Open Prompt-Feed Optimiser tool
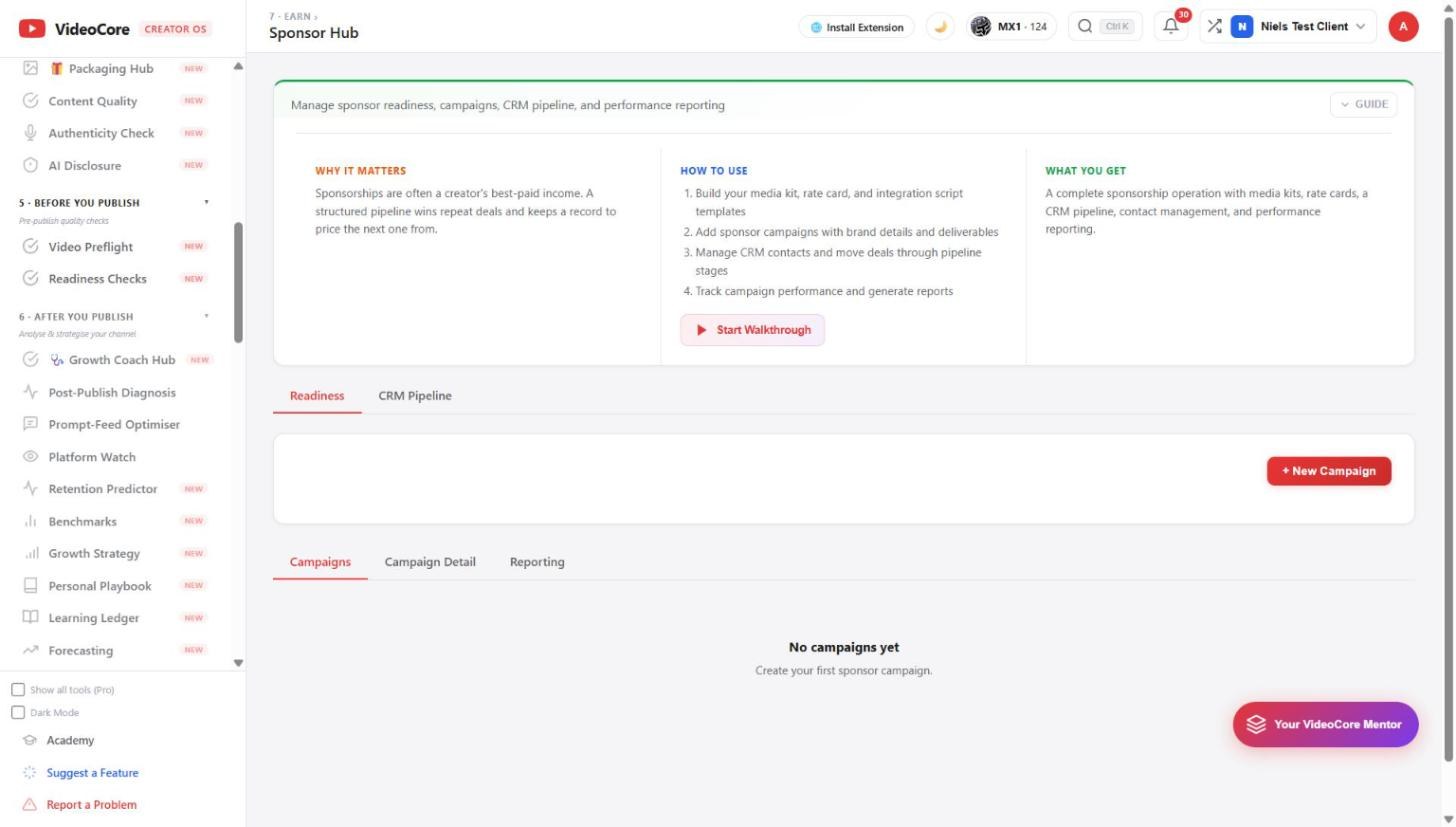The height and width of the screenshot is (827, 1456). [112, 425]
